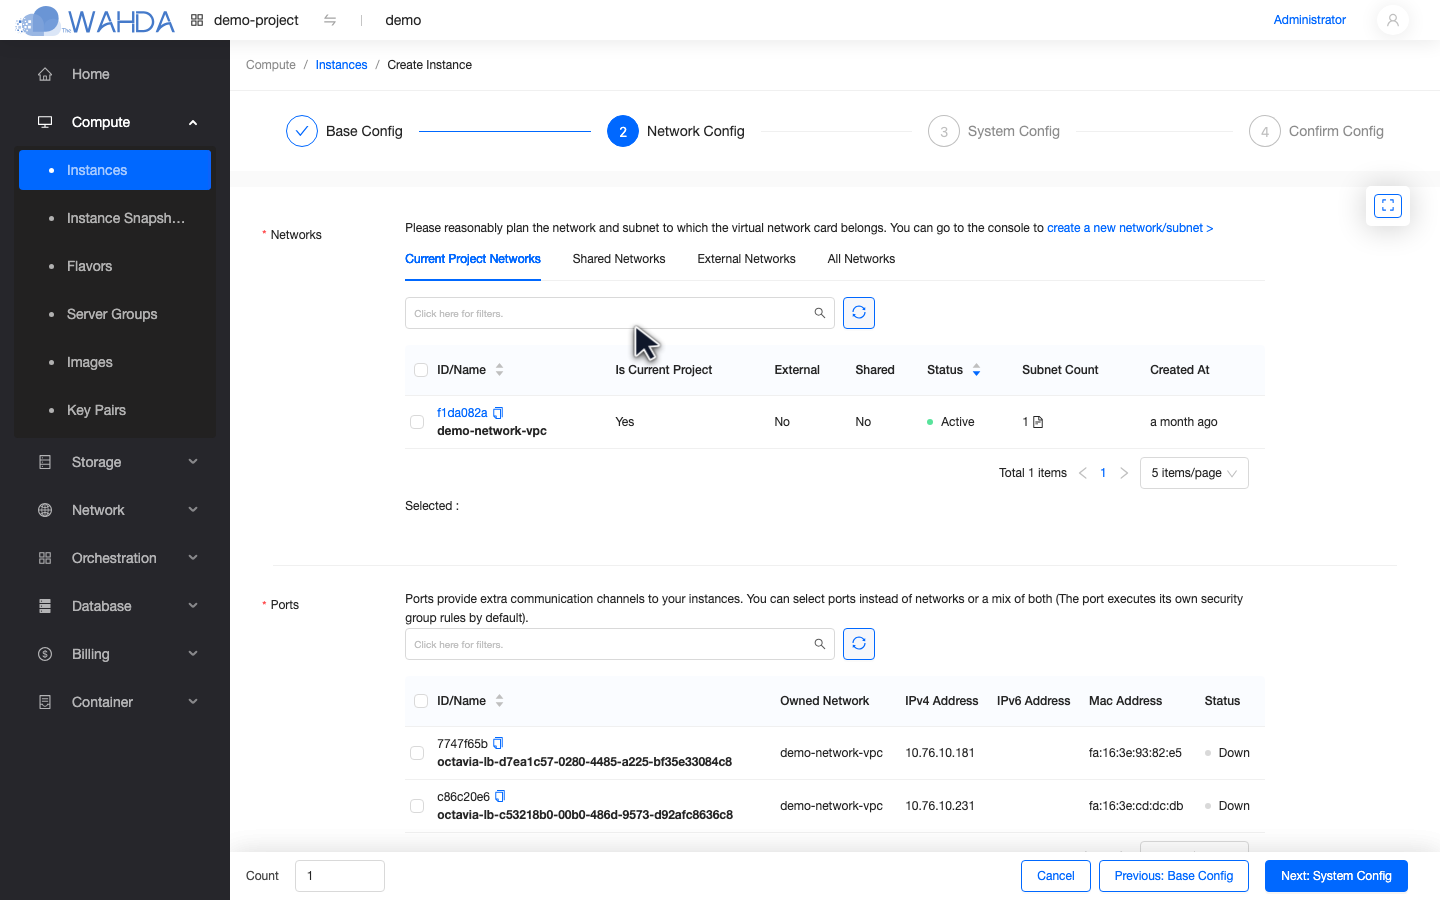Click Instances breadcrumb link
The width and height of the screenshot is (1440, 900).
(341, 65)
